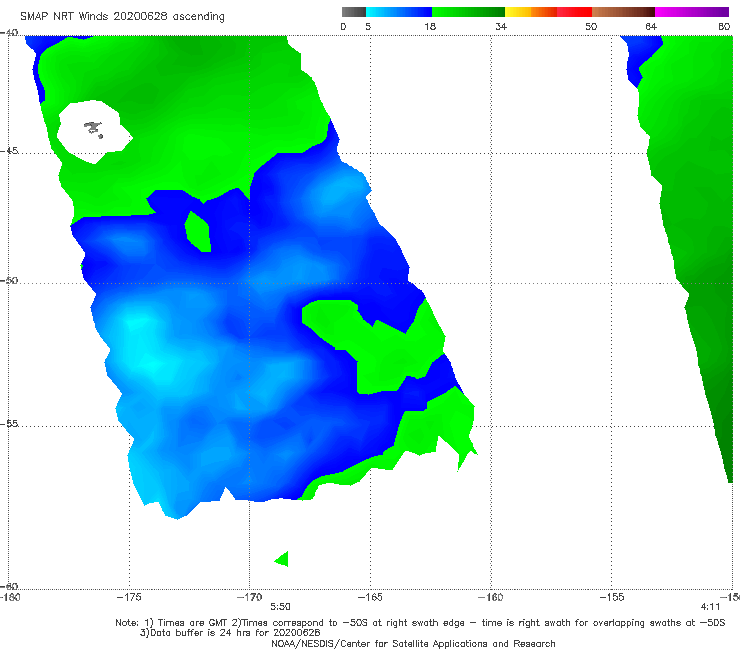Click the note '3)Data buffer is 24 hrs'
This screenshot has width=740, height=650.
(x=230, y=633)
